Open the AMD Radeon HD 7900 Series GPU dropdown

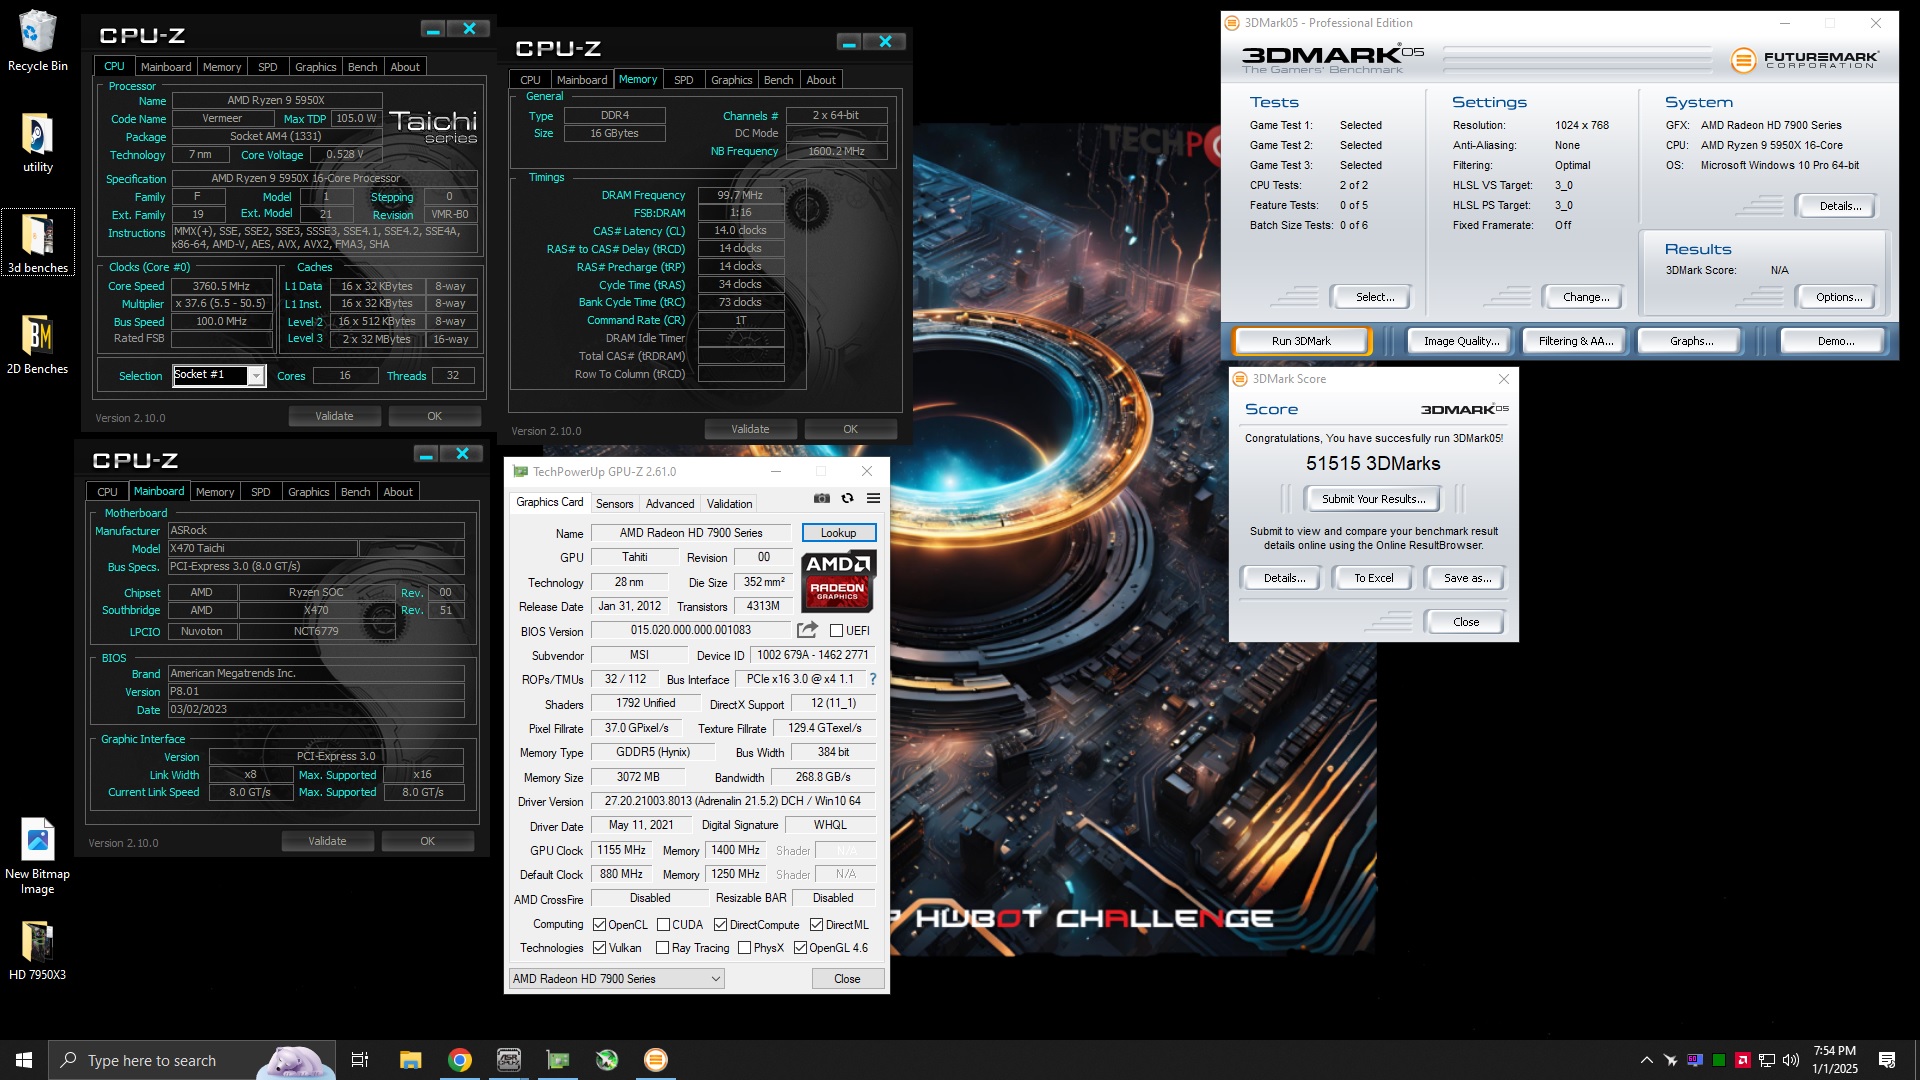[x=616, y=979]
